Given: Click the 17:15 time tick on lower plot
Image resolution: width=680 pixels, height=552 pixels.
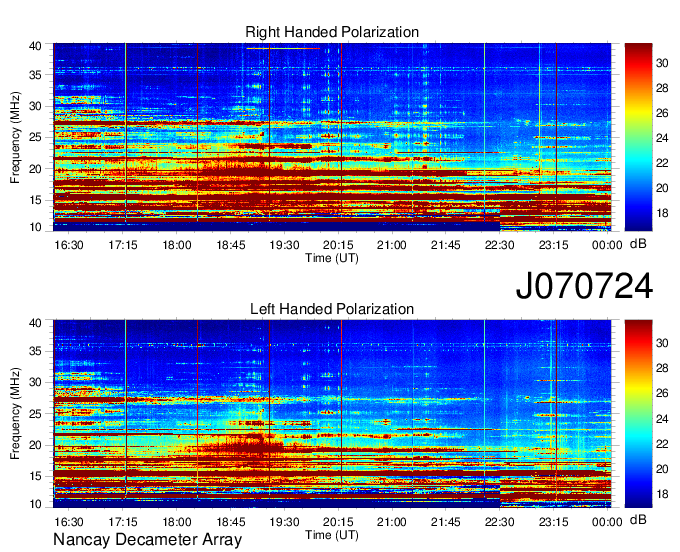Looking at the screenshot, I should (123, 522).
